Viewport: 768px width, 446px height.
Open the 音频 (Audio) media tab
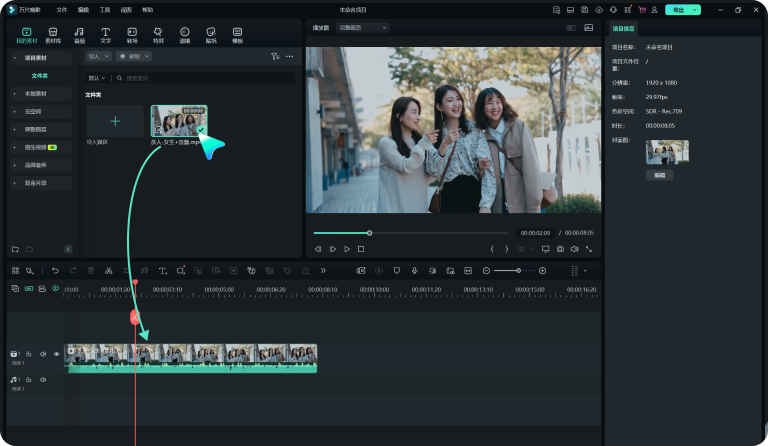(79, 34)
